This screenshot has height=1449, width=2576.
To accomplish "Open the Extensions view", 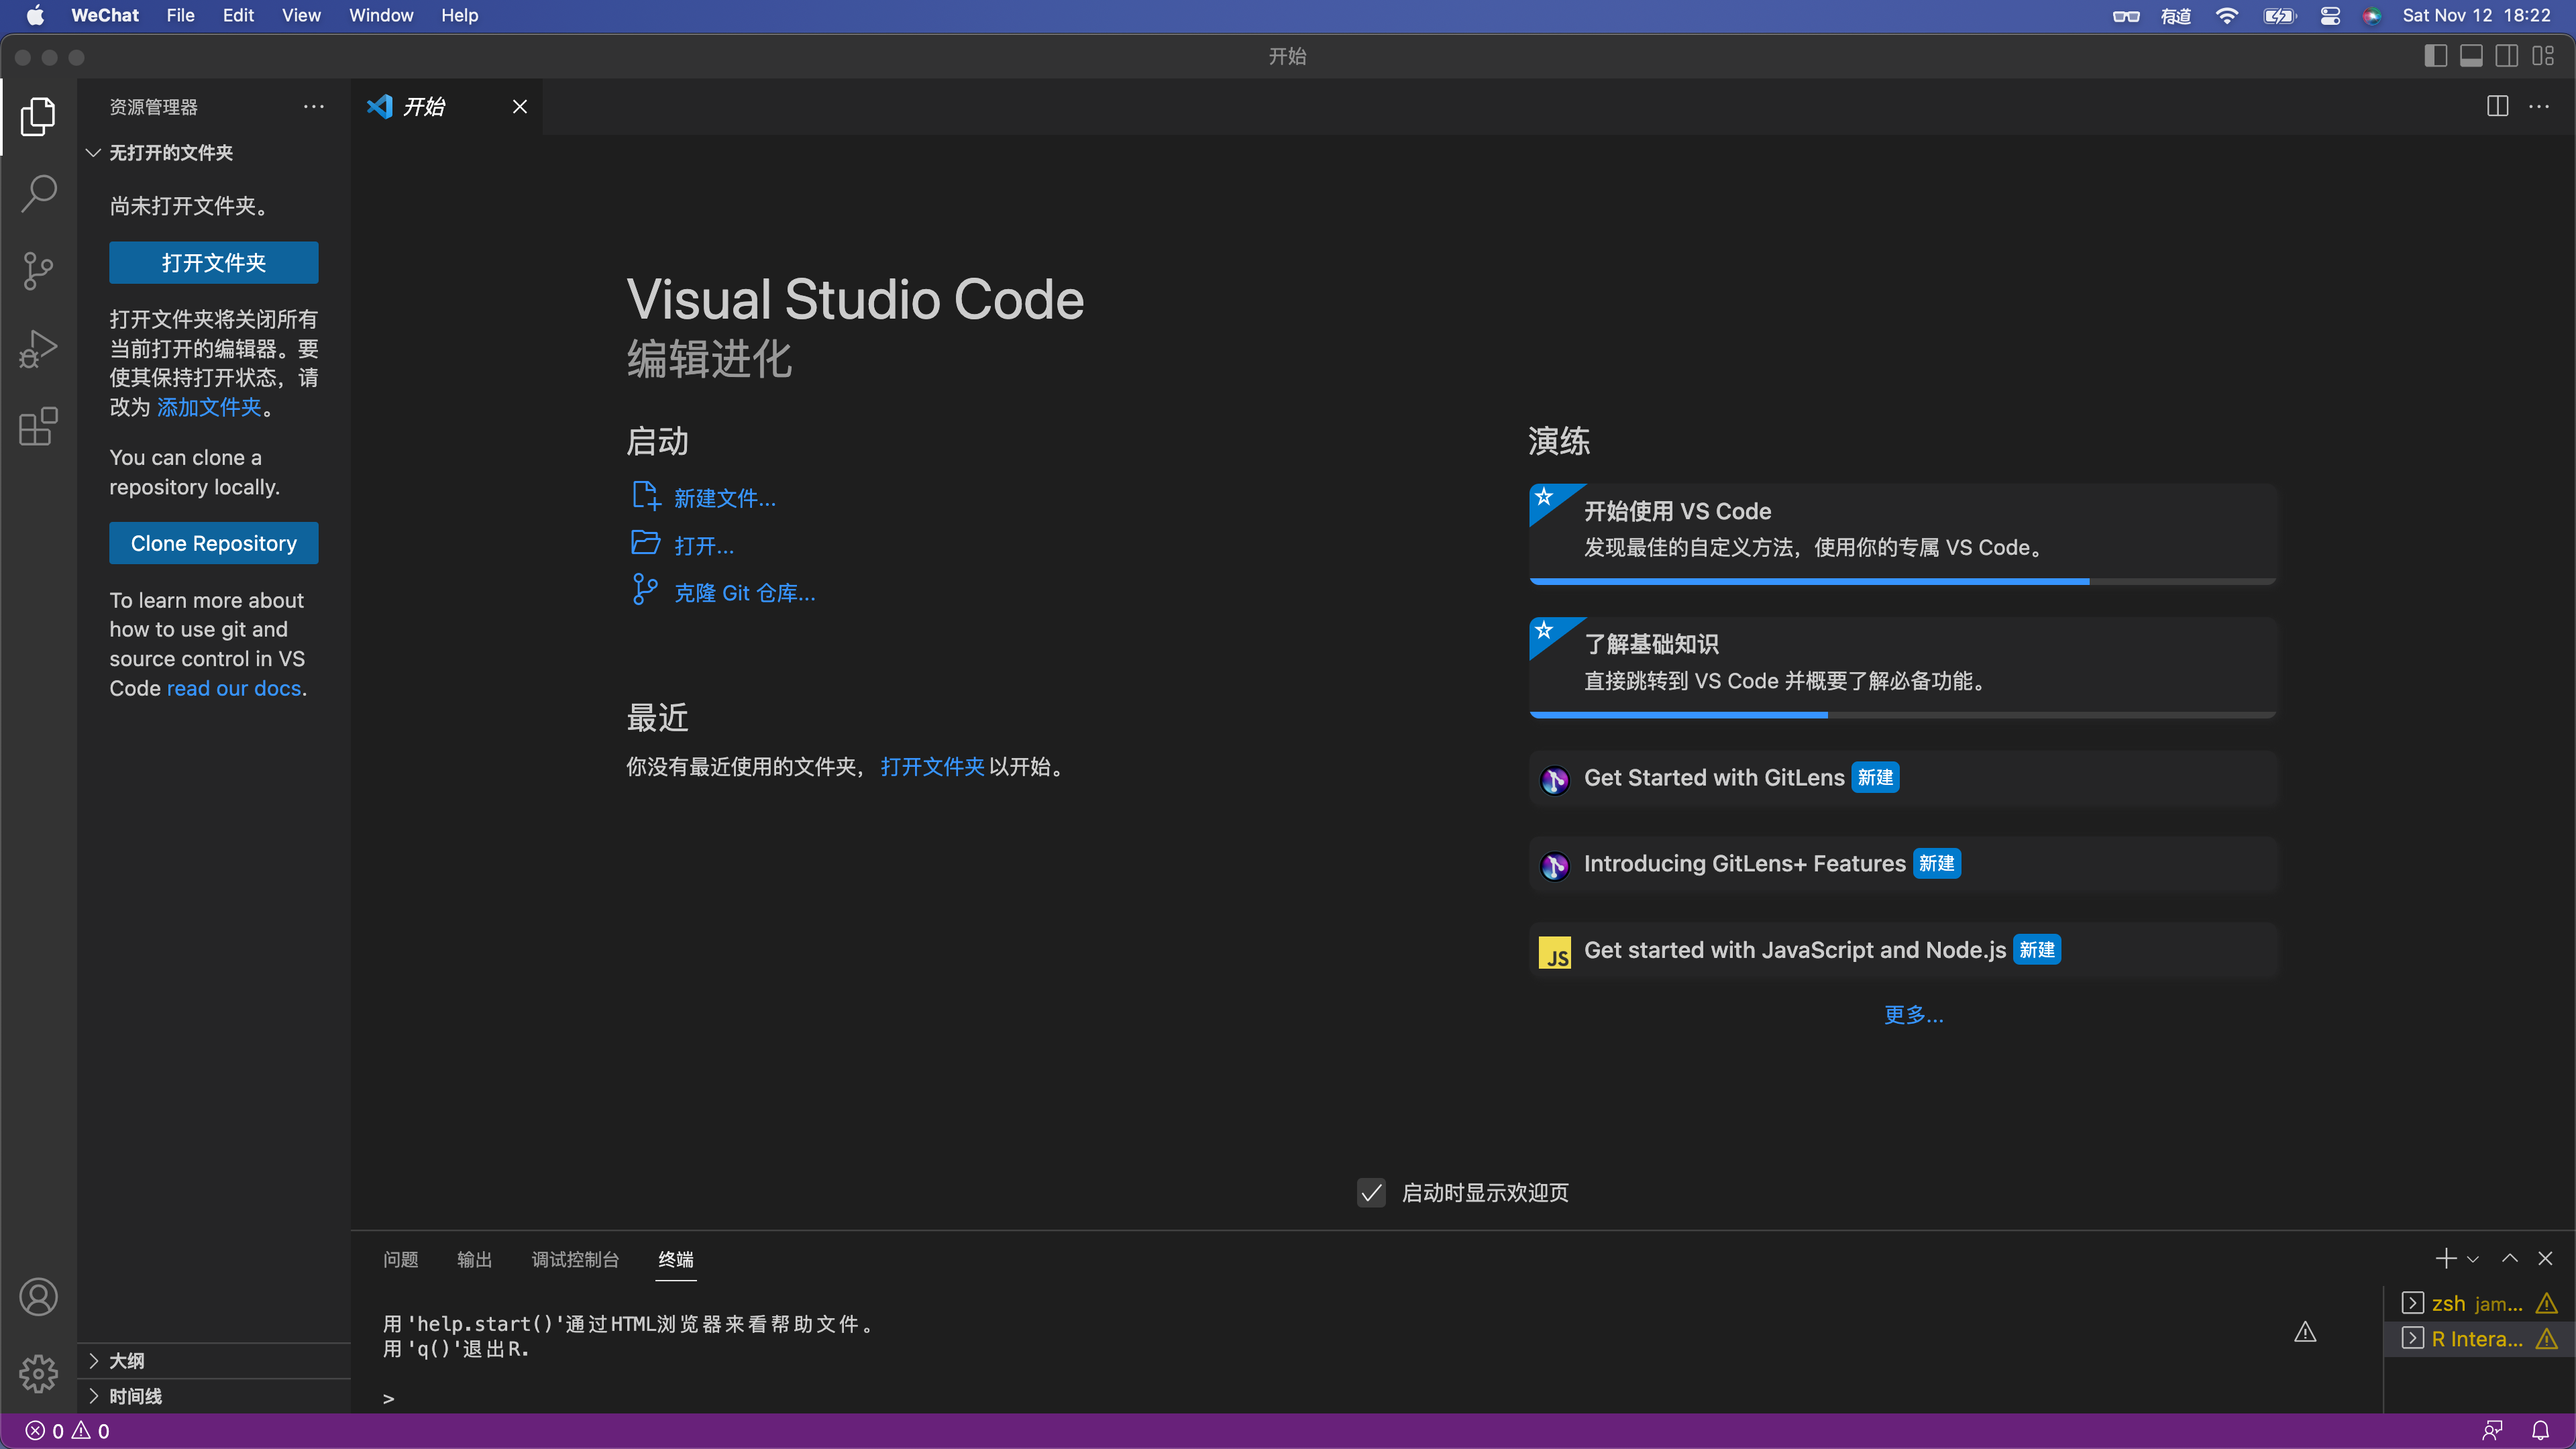I will [x=38, y=427].
